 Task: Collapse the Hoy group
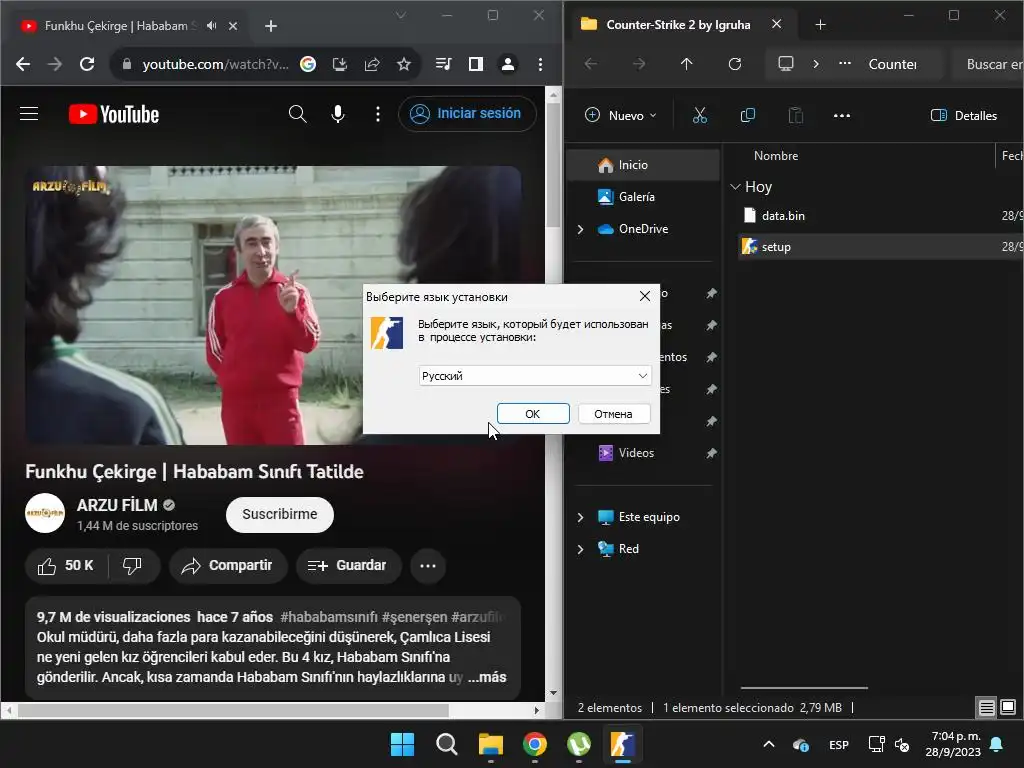pyautogui.click(x=735, y=187)
